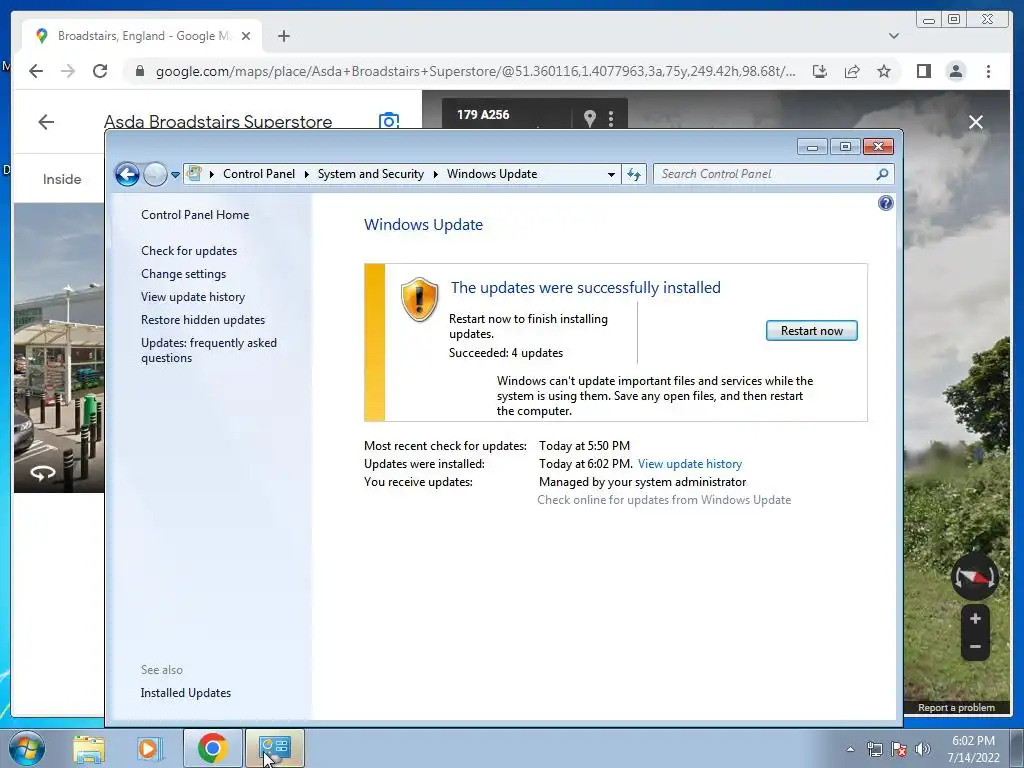Select the Control Panel breadcrumb segment
The height and width of the screenshot is (768, 1024).
[259, 174]
